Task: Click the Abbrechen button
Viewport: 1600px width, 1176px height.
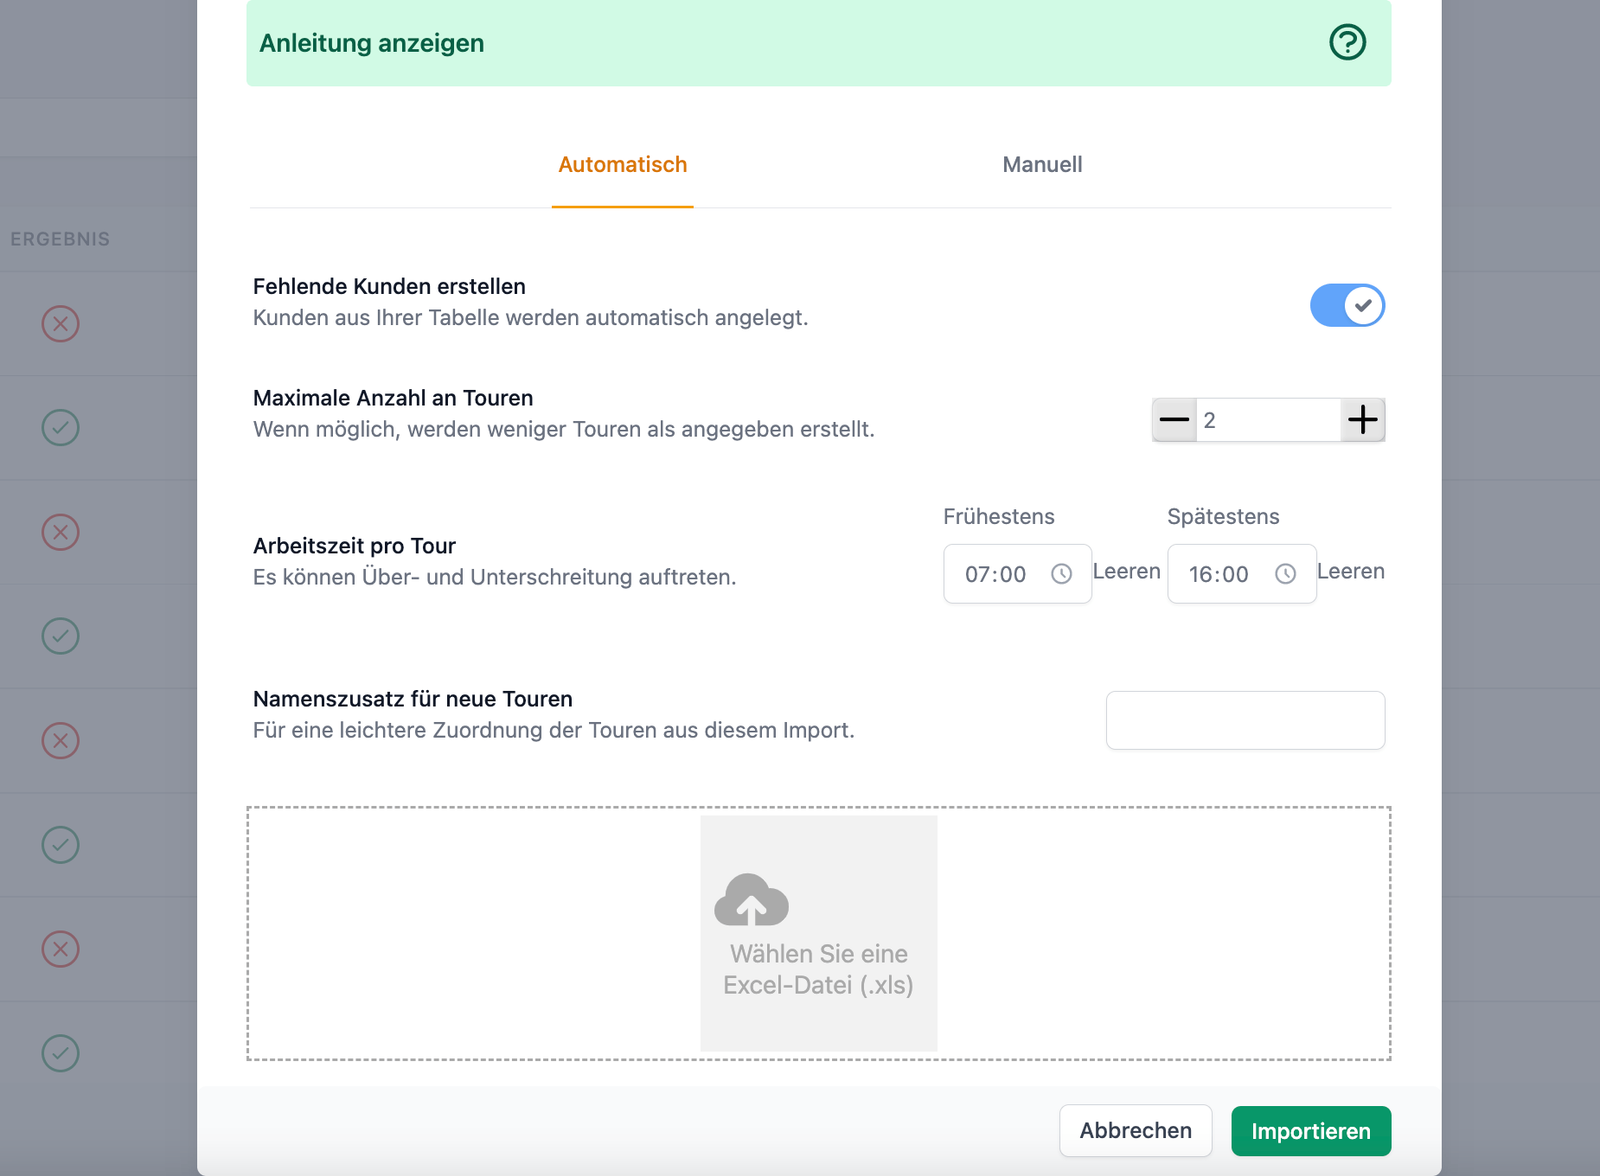Action: [x=1136, y=1131]
